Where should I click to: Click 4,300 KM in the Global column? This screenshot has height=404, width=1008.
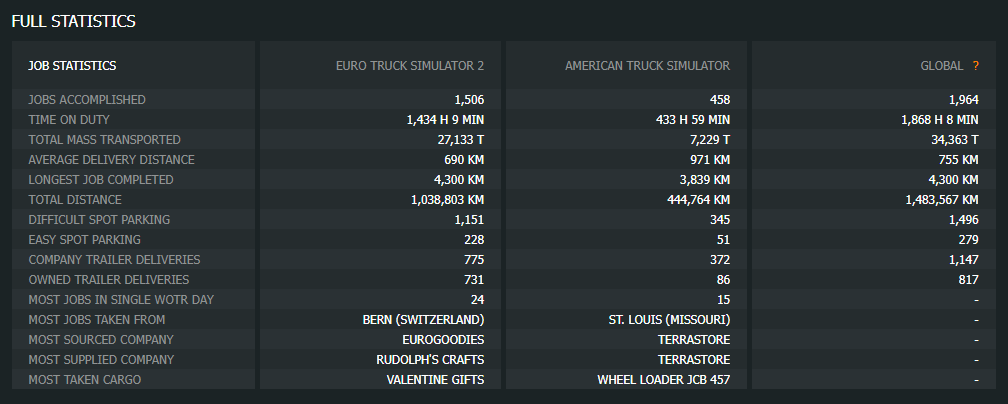(953, 179)
